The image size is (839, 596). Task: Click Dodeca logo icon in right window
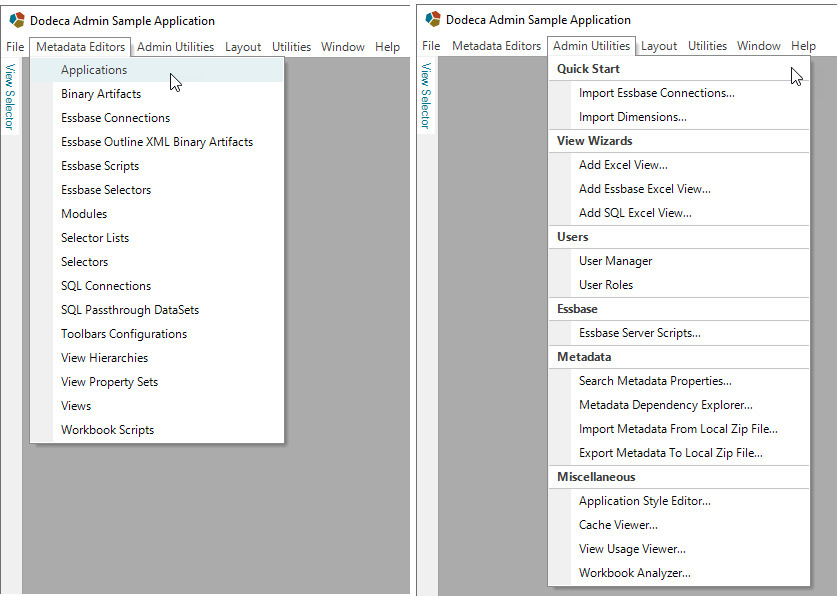(433, 19)
